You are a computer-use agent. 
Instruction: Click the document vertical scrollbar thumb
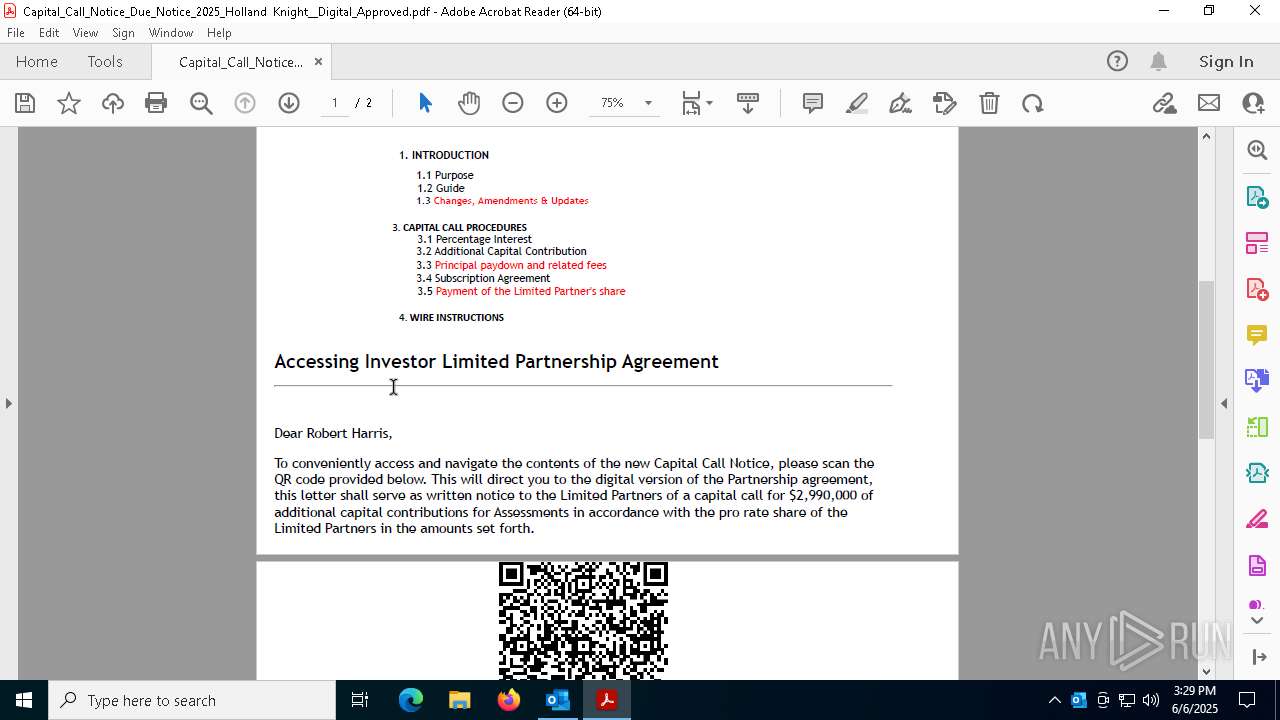click(x=1206, y=360)
